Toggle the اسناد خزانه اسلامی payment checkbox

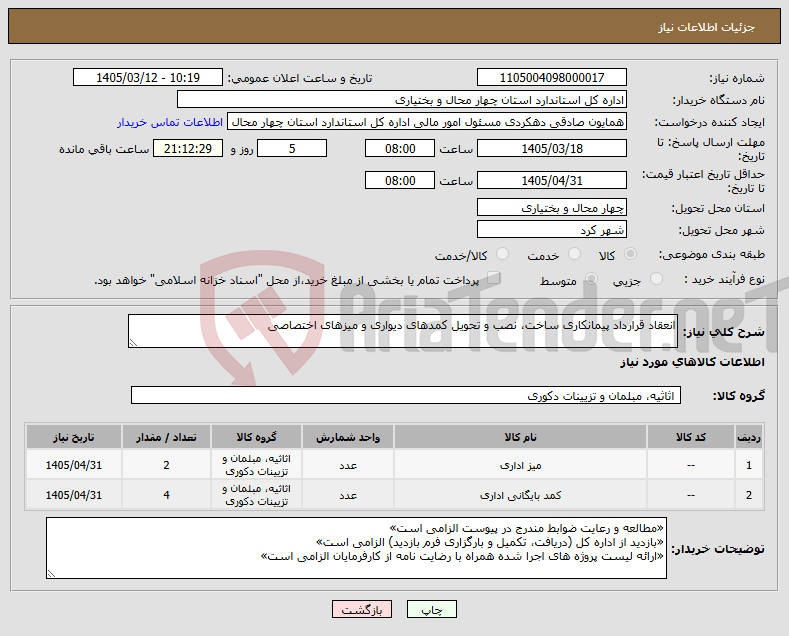tap(494, 278)
